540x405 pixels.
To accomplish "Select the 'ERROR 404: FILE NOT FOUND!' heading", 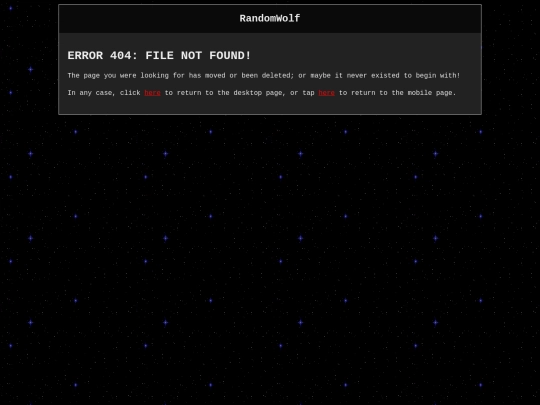I will coord(159,55).
